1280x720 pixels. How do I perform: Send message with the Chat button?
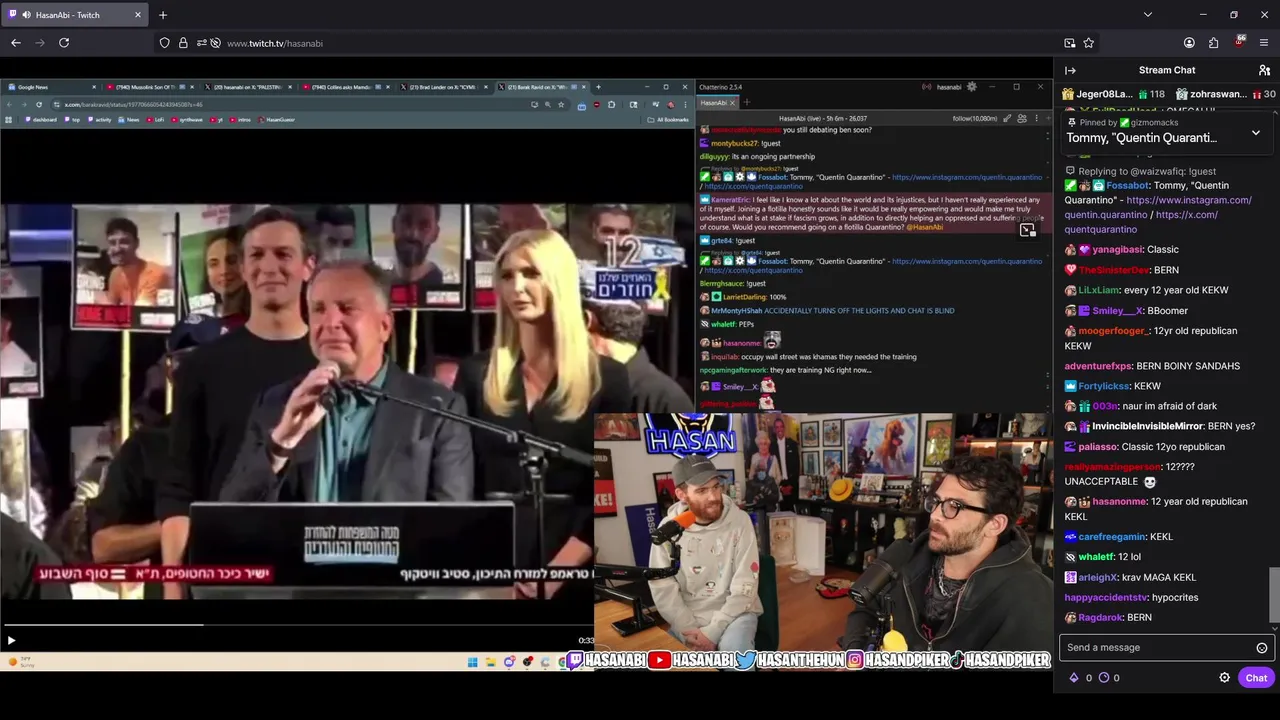click(x=1256, y=678)
